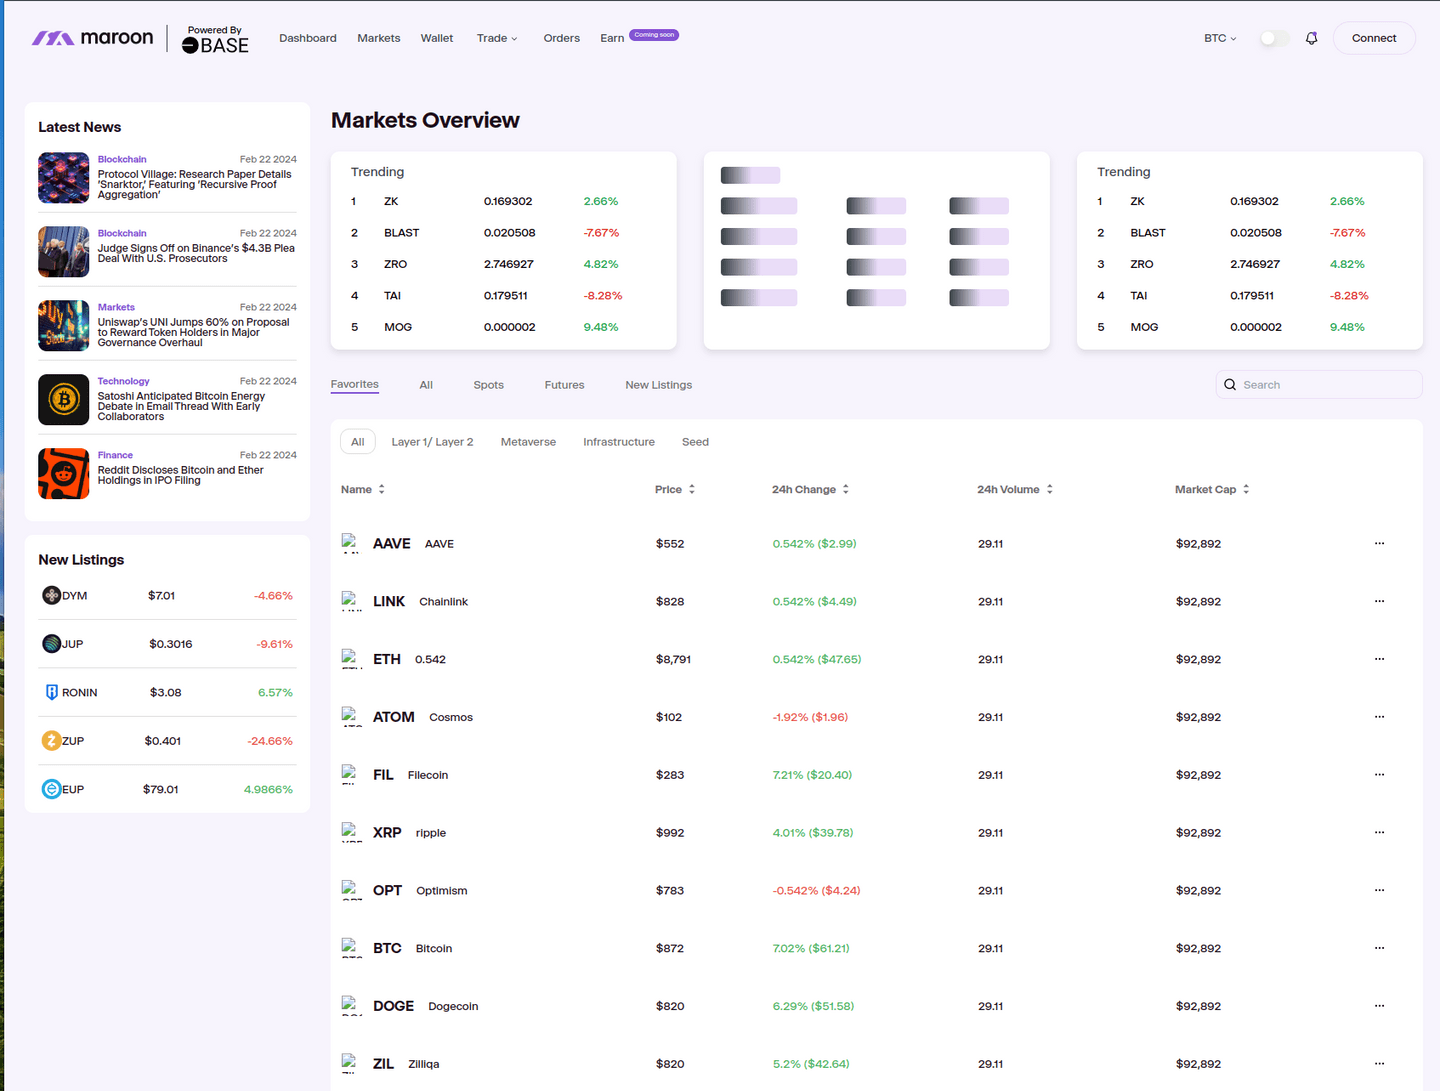The width and height of the screenshot is (1440, 1091).
Task: Click the RONIN shield icon
Action: tap(52, 692)
